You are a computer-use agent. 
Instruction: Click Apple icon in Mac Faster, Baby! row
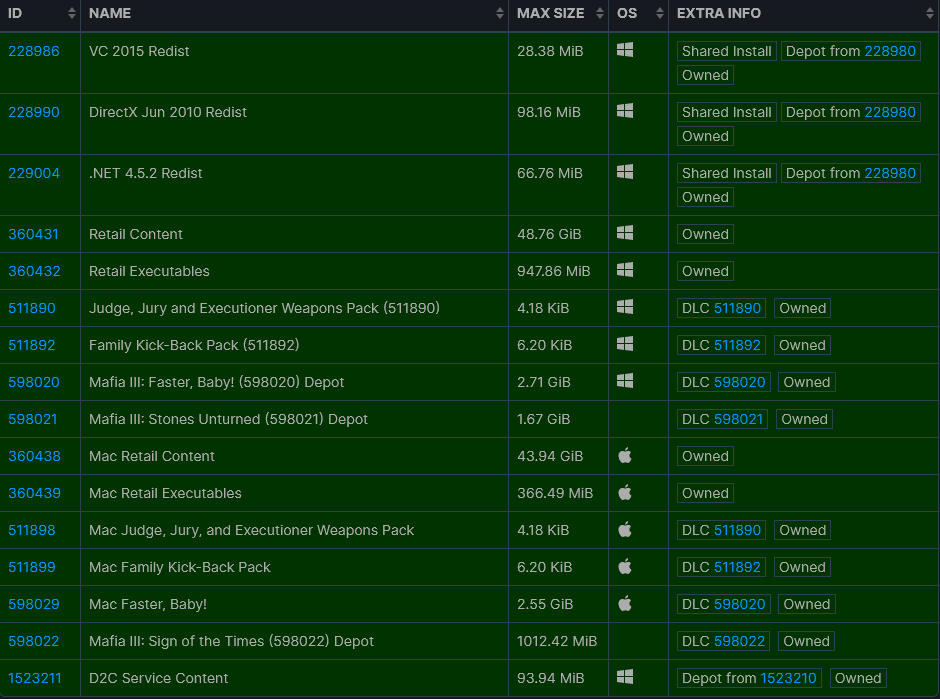(x=625, y=604)
